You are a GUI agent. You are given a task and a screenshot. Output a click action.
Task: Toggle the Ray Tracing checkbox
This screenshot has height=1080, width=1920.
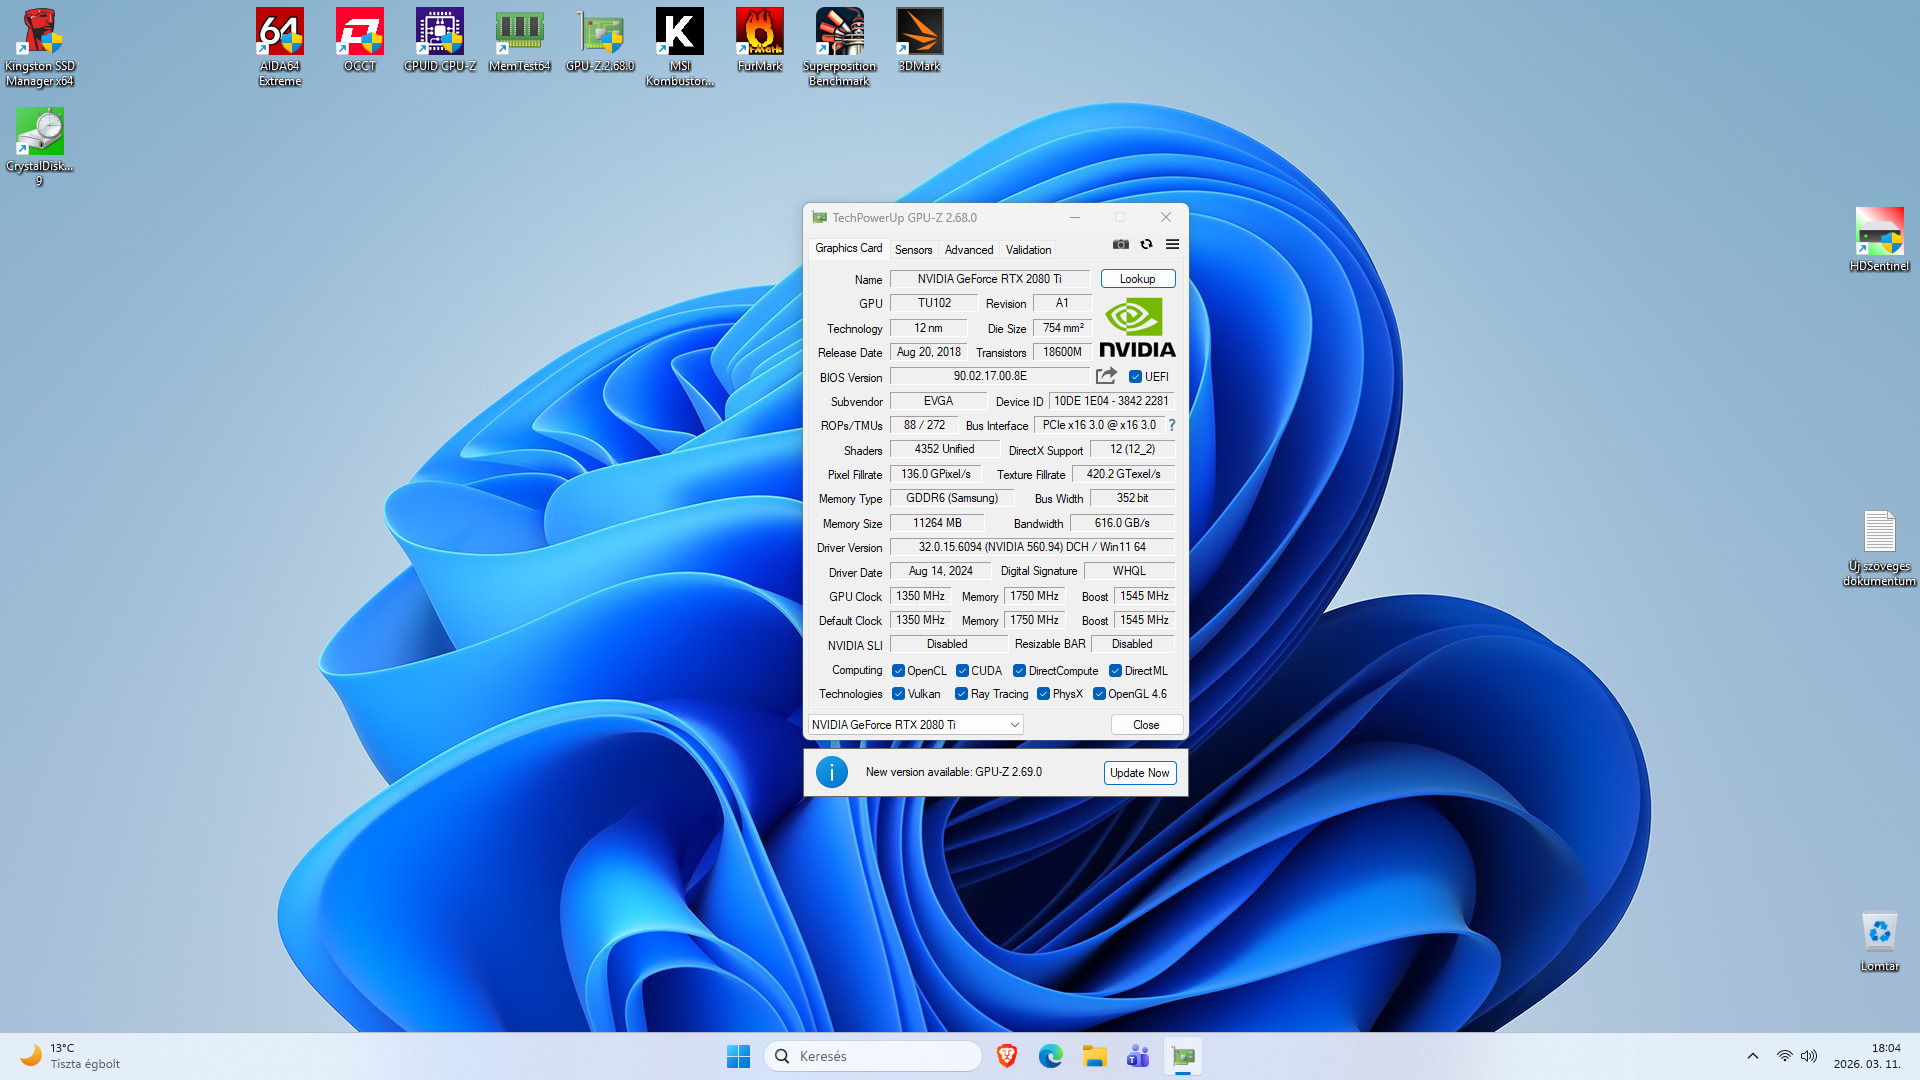(x=961, y=694)
